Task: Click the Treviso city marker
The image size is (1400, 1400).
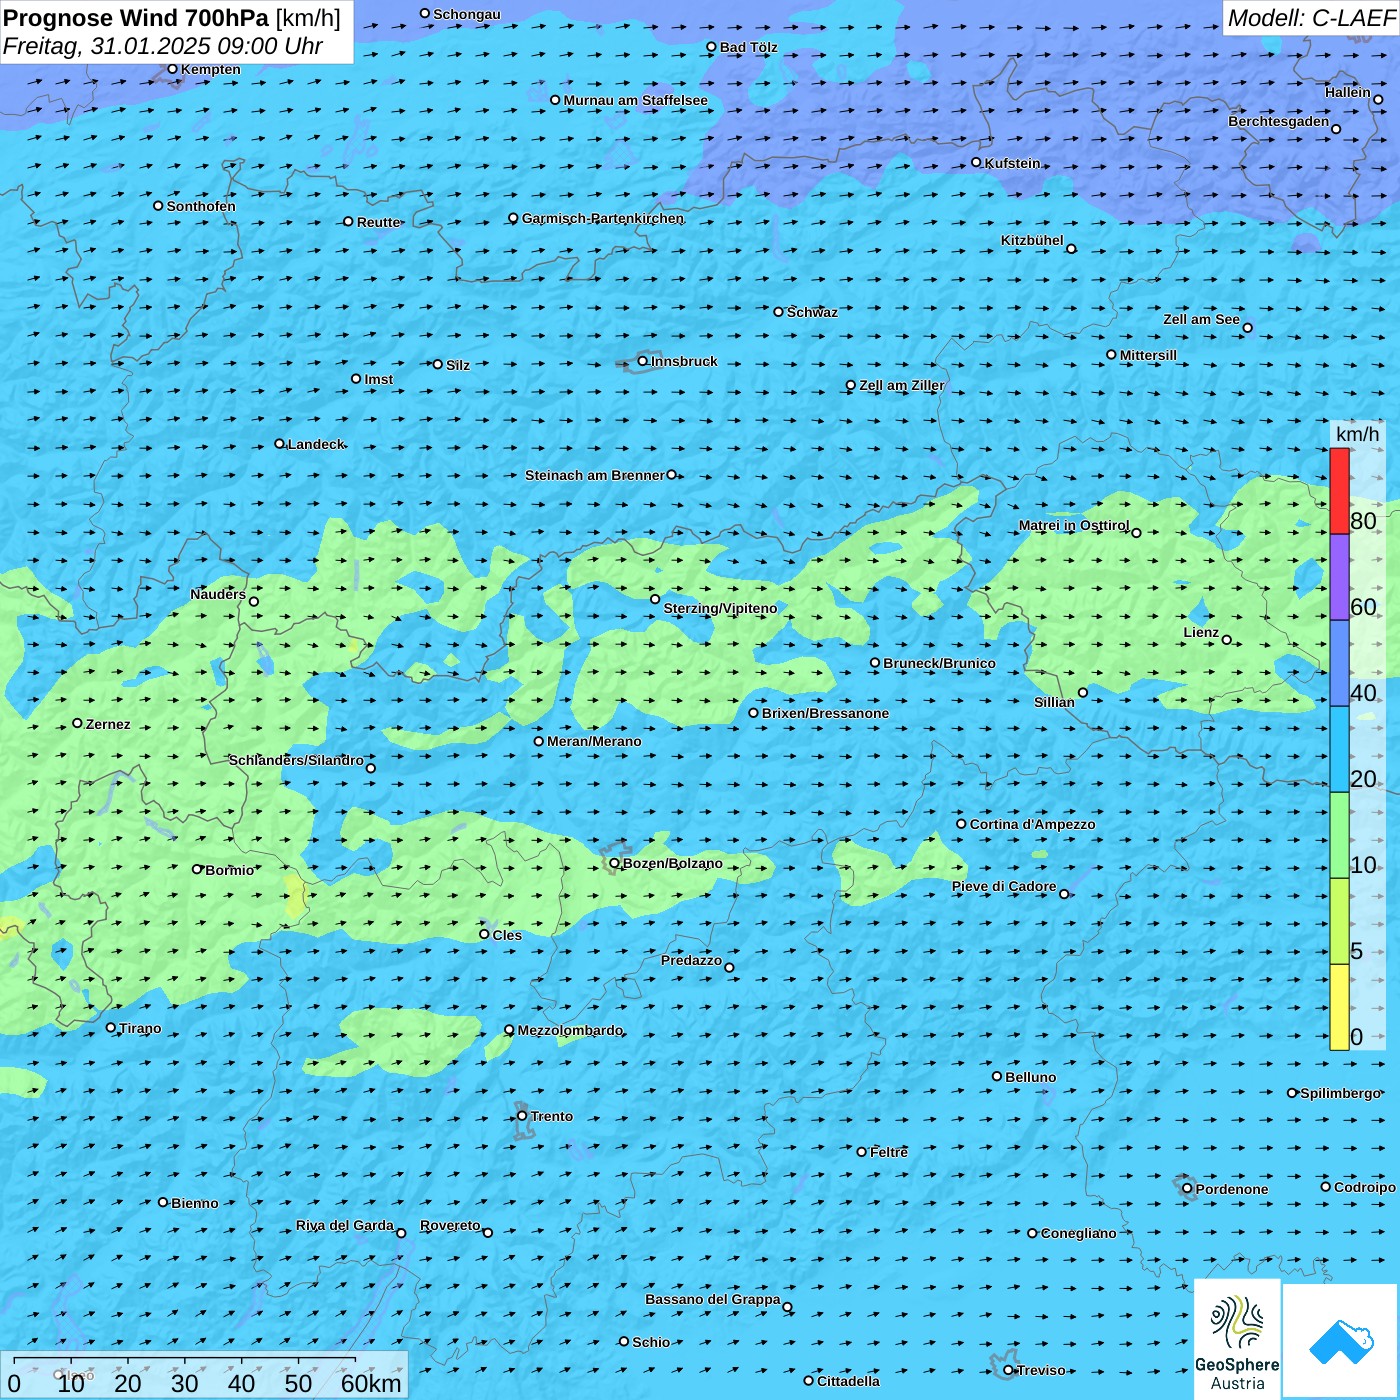Action: coord(1009,1370)
